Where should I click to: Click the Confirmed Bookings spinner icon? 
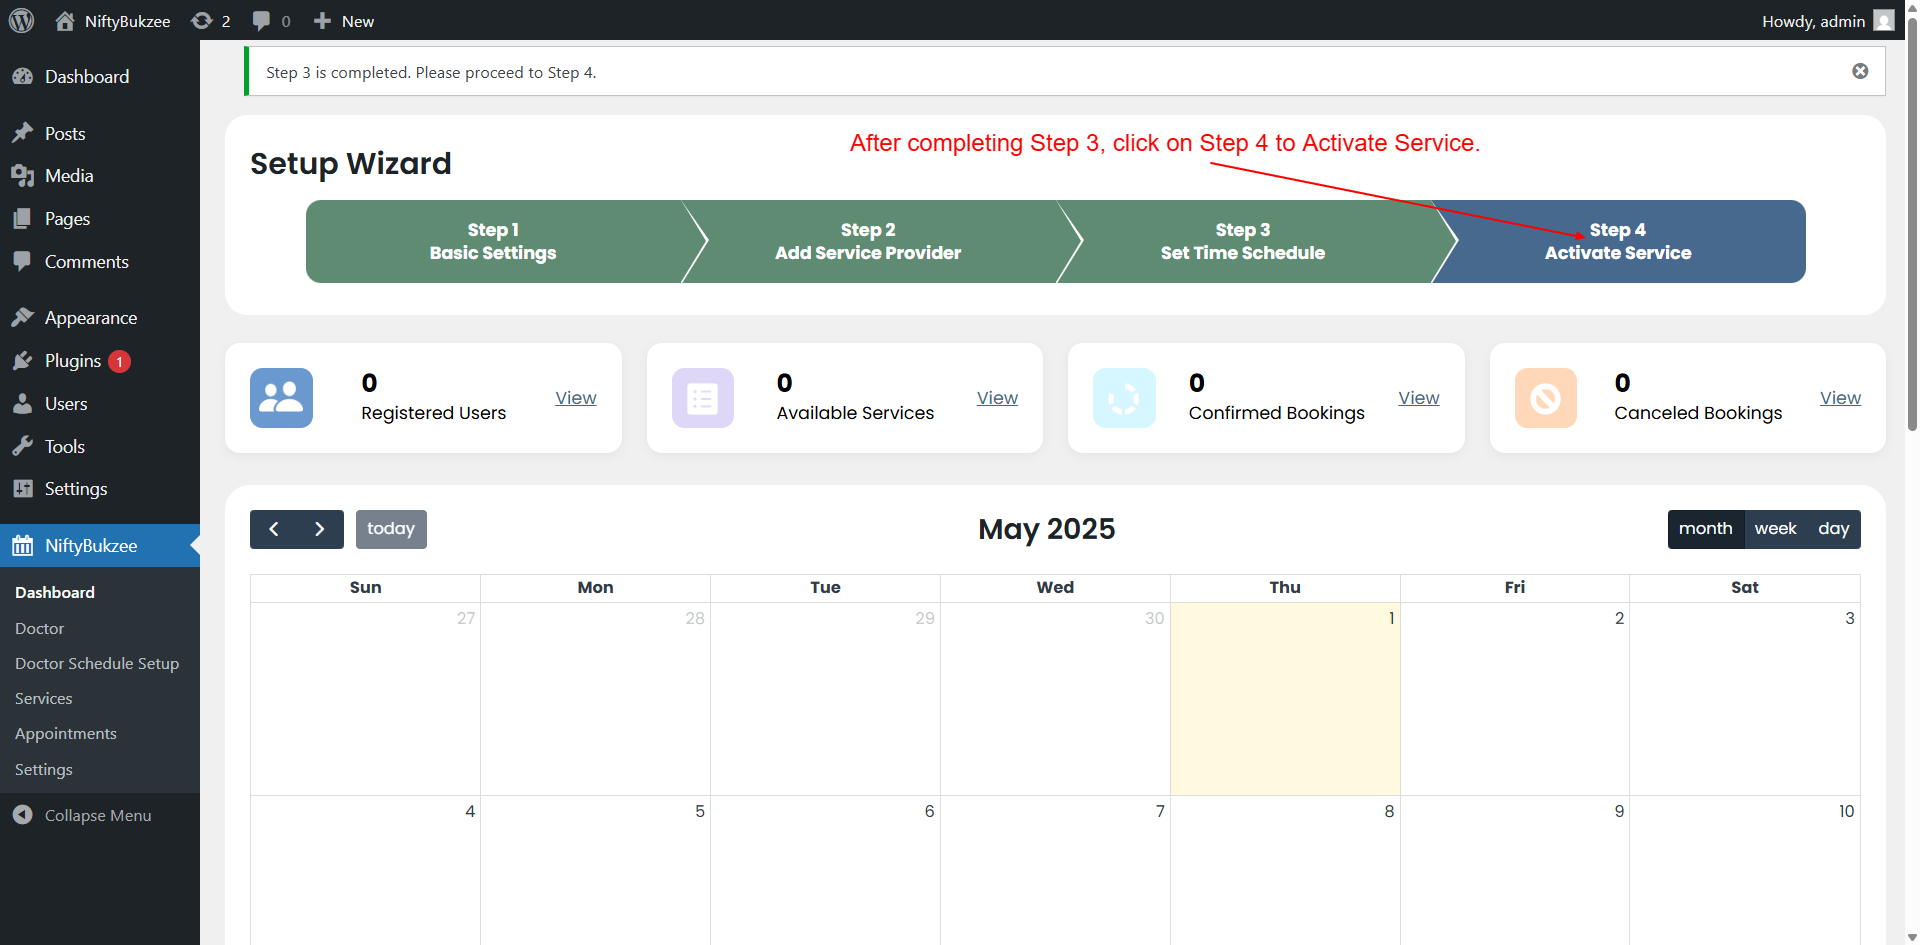[x=1124, y=398]
